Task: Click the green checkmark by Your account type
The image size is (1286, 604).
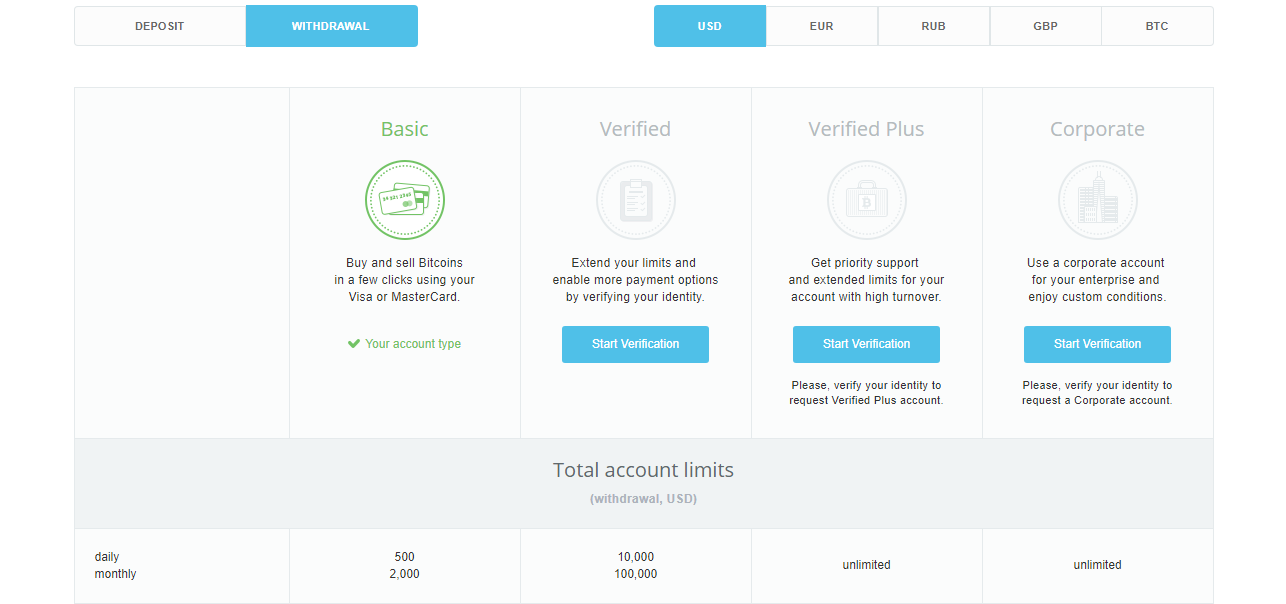Action: (x=354, y=343)
